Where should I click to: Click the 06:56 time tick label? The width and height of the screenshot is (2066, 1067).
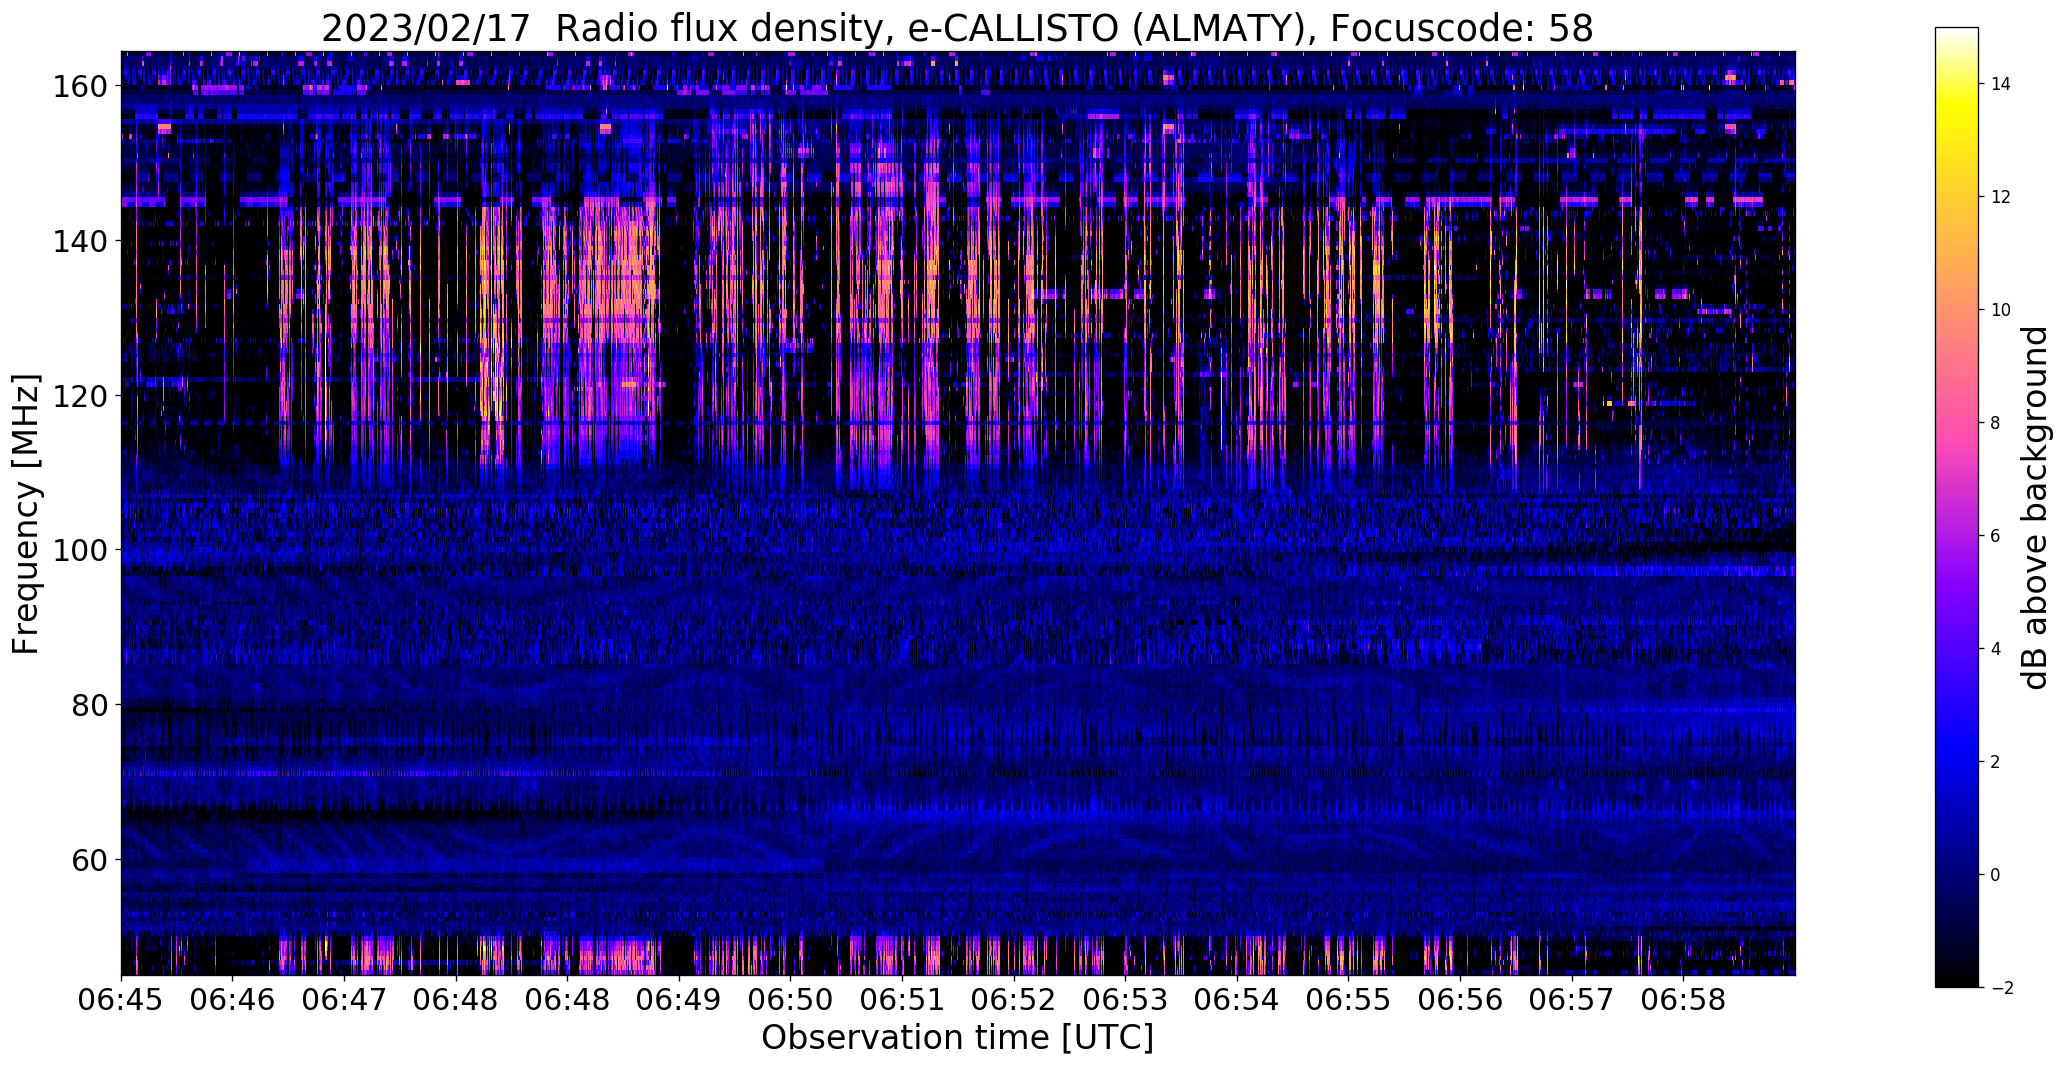(1459, 1000)
